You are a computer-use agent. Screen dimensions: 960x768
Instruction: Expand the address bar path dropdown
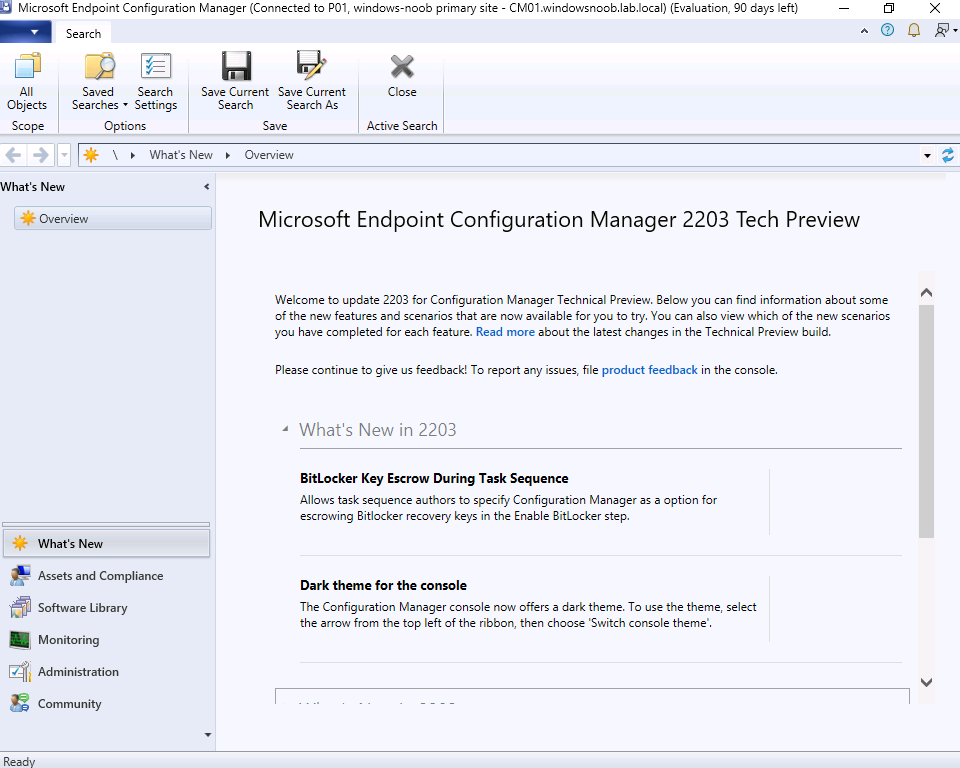tap(927, 156)
